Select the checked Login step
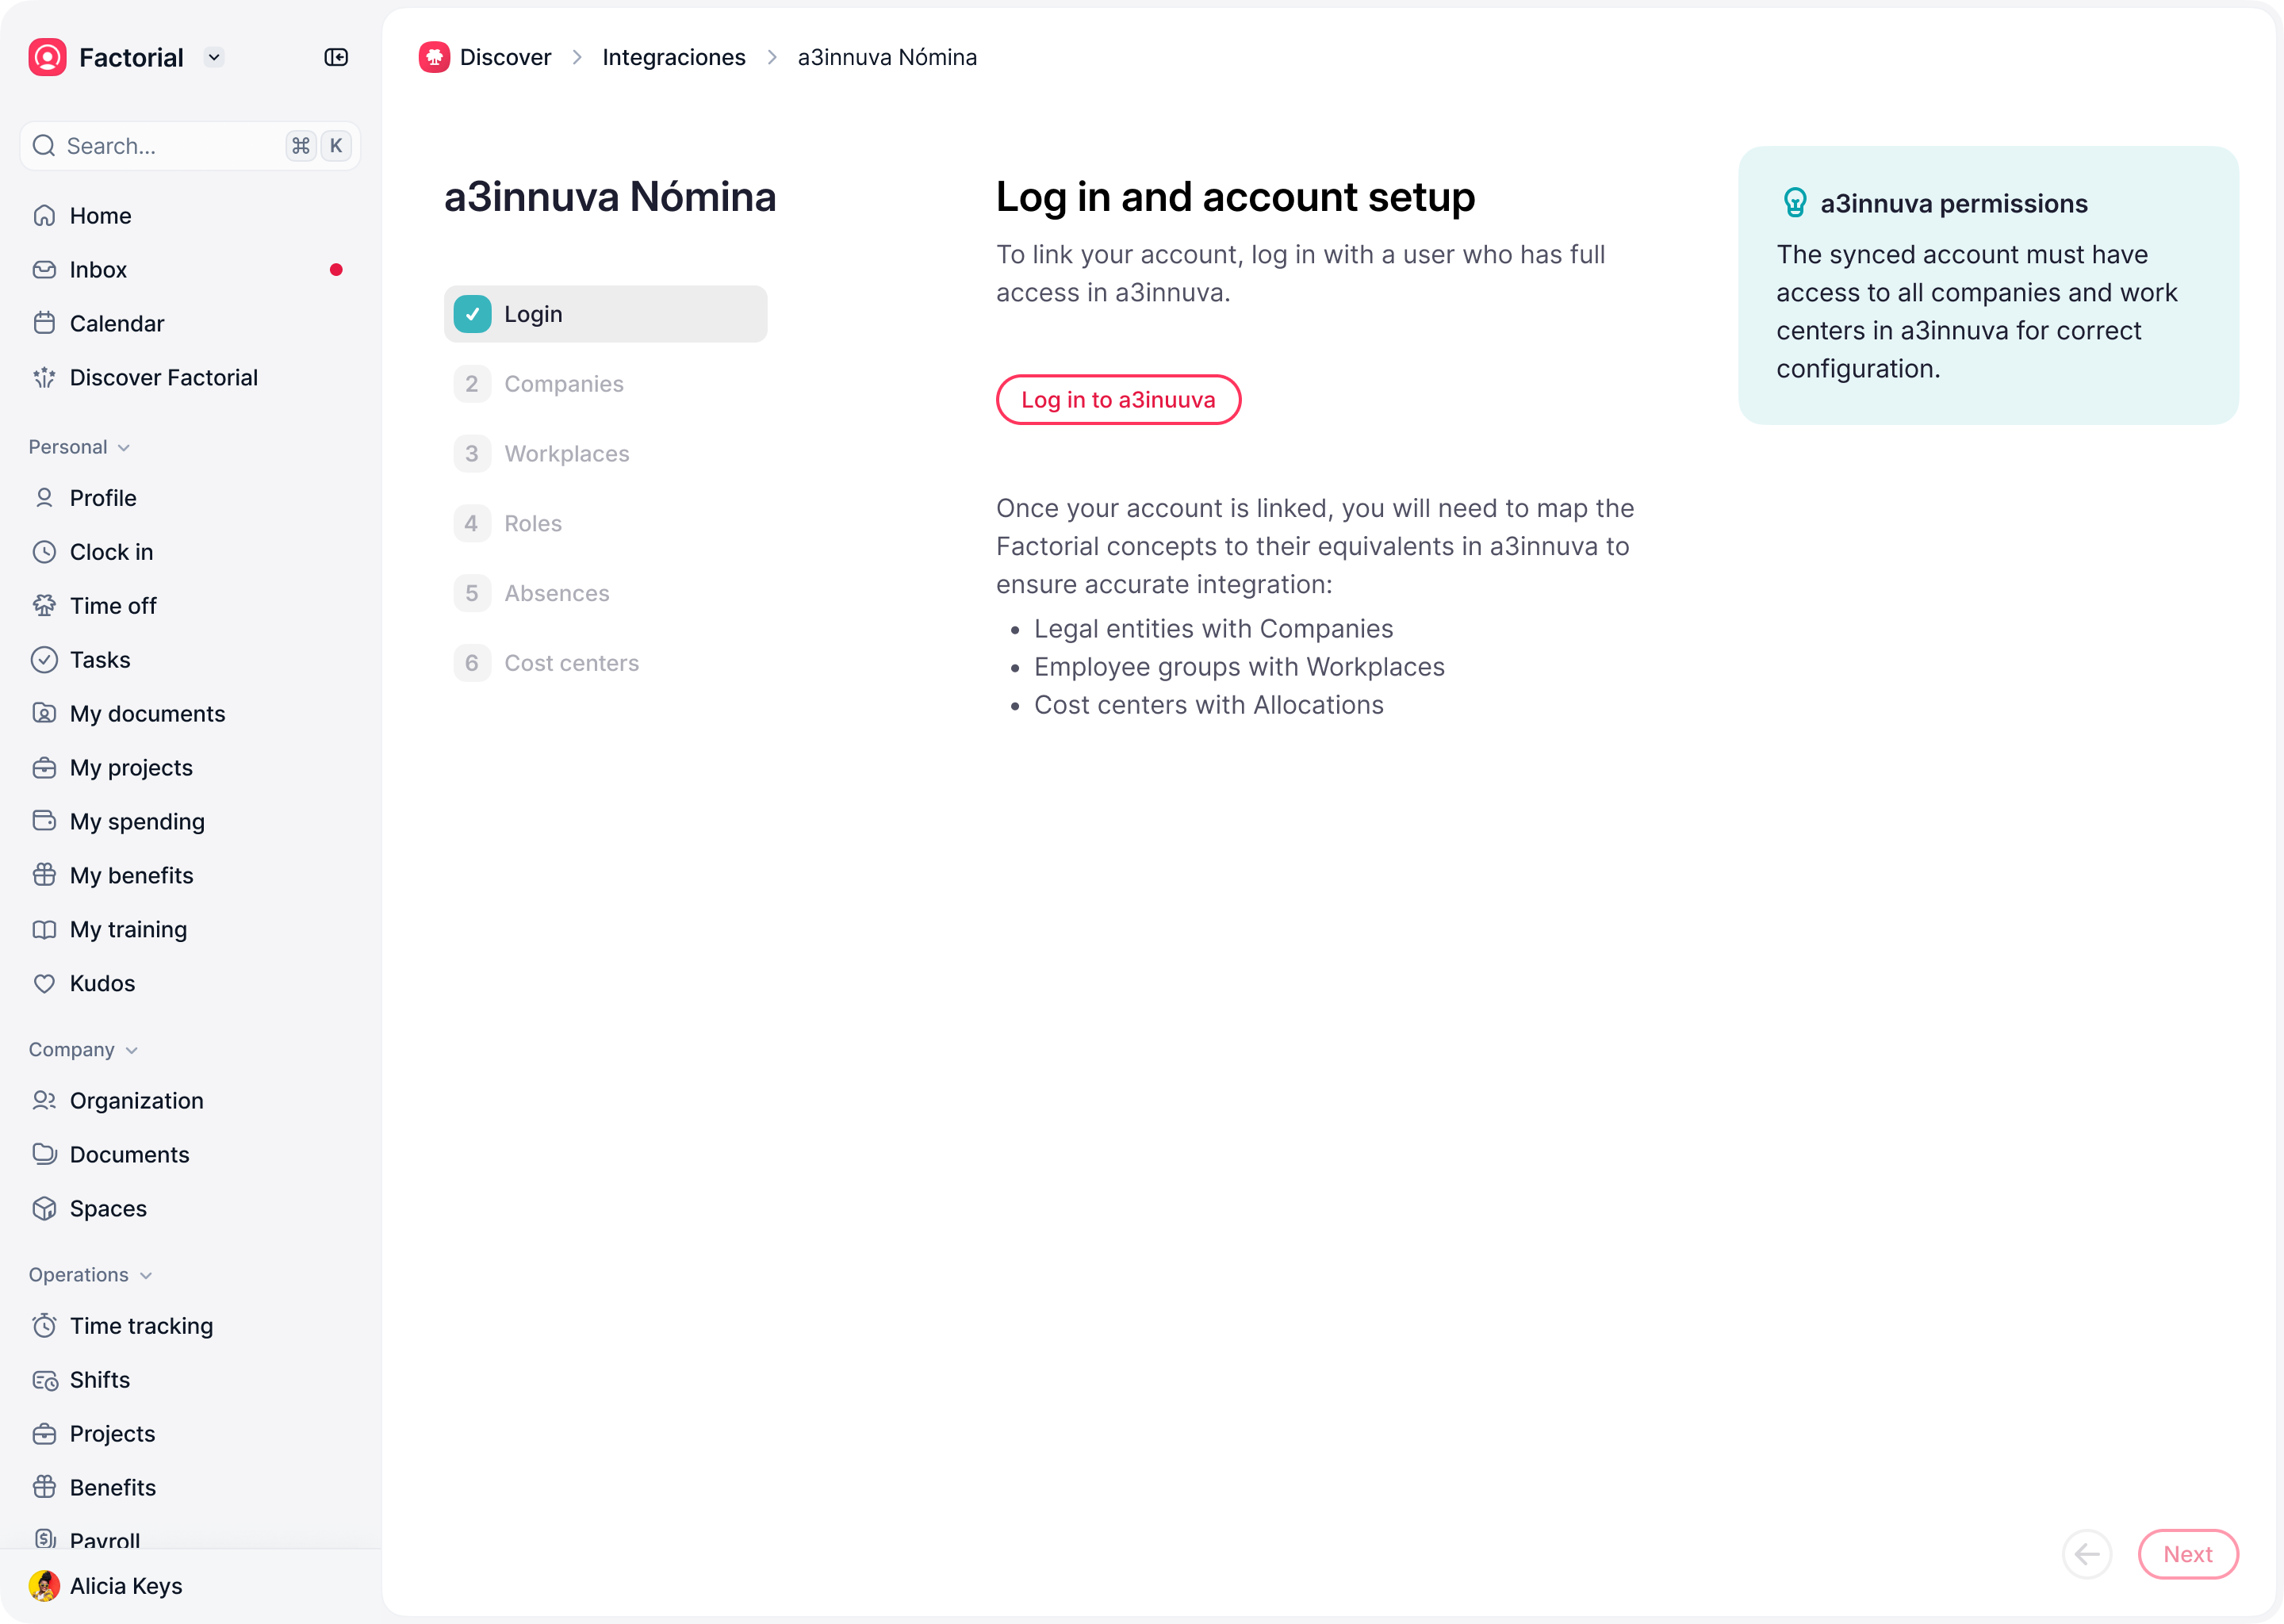 (605, 314)
